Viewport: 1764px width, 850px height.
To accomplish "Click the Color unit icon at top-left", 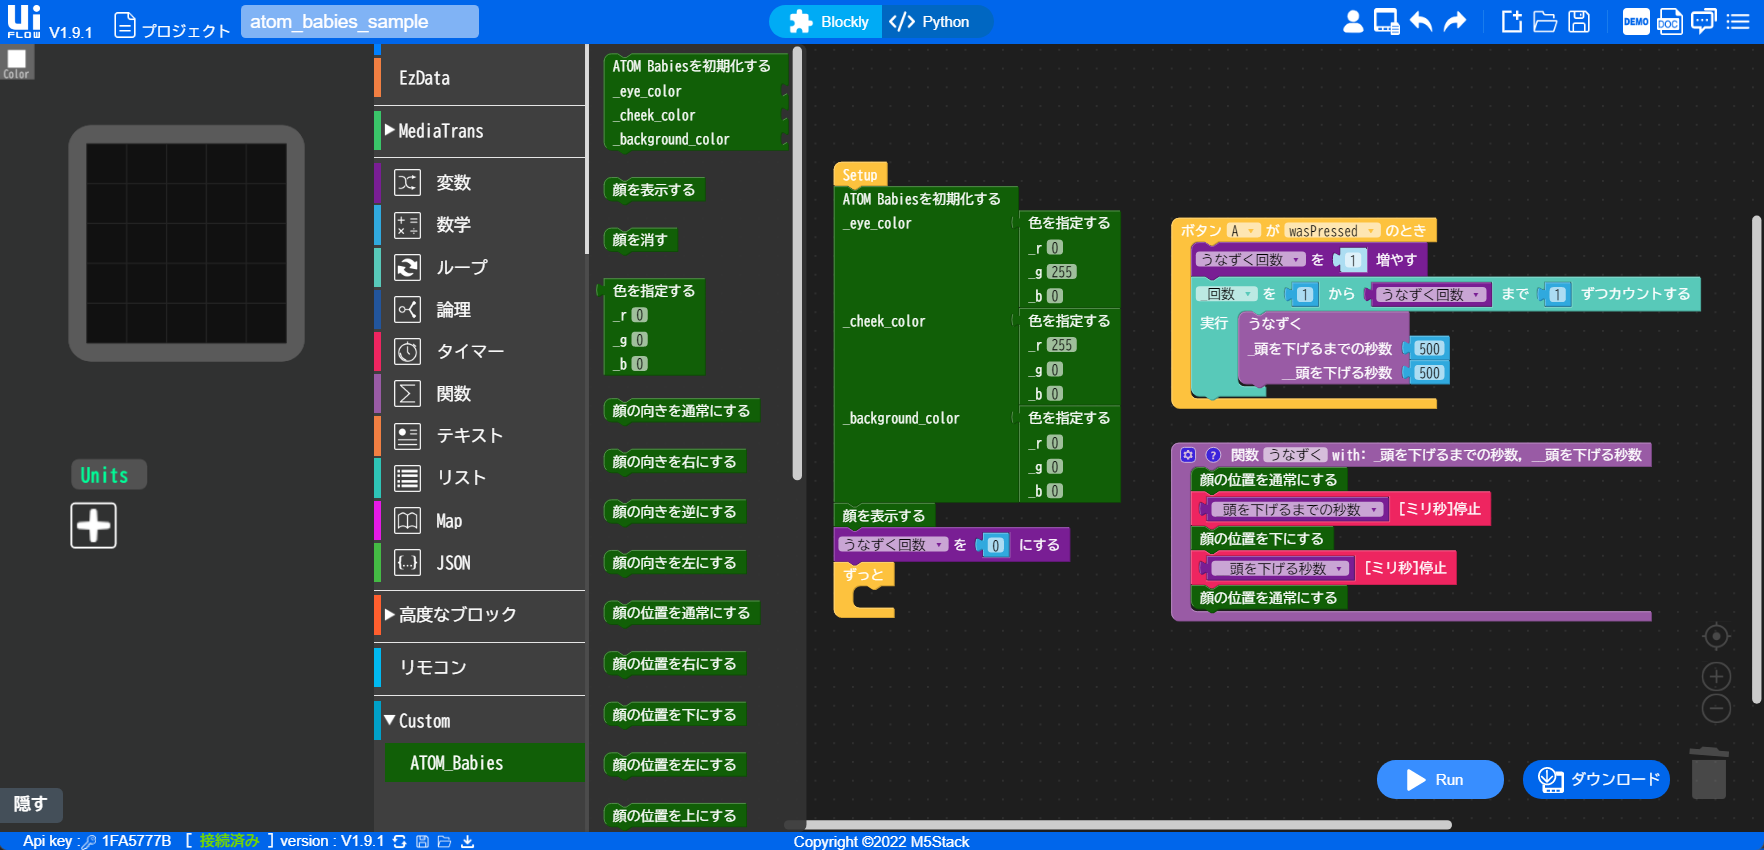I will tap(17, 62).
